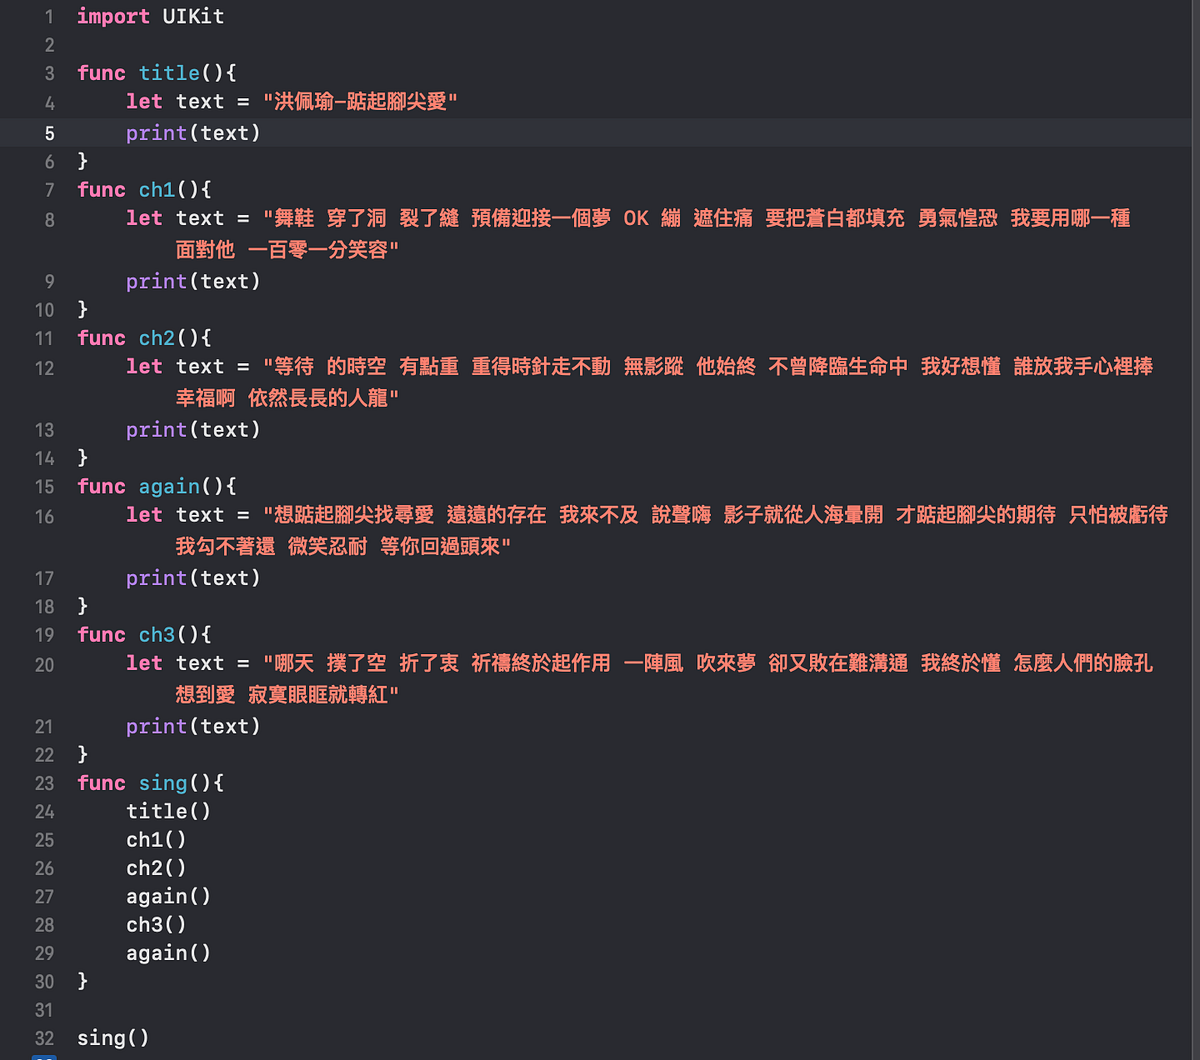Click the blue marker below line 32
The height and width of the screenshot is (1060, 1200).
[x=44, y=1056]
